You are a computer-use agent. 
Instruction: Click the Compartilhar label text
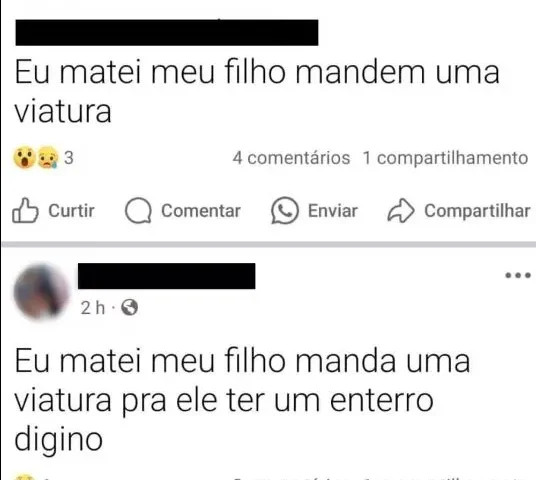coord(477,211)
